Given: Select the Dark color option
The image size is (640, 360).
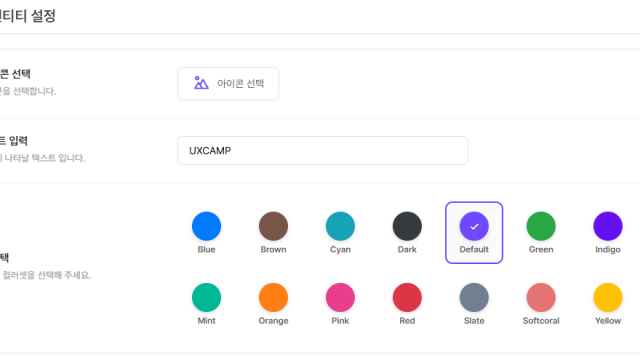Looking at the screenshot, I should pyautogui.click(x=407, y=226).
